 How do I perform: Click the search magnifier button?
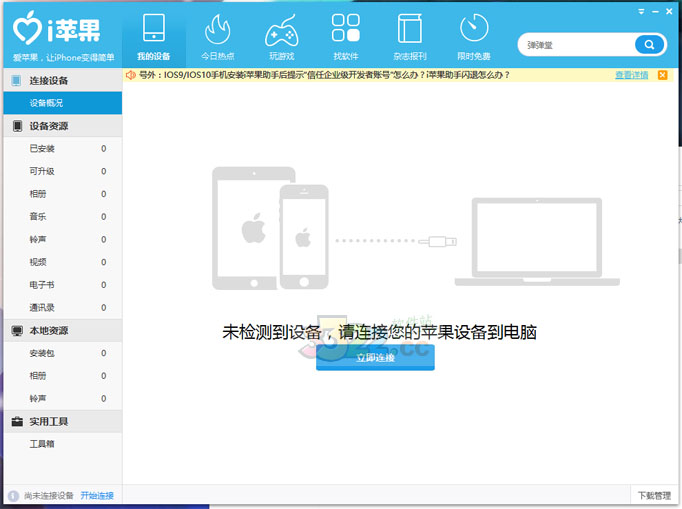click(x=649, y=44)
